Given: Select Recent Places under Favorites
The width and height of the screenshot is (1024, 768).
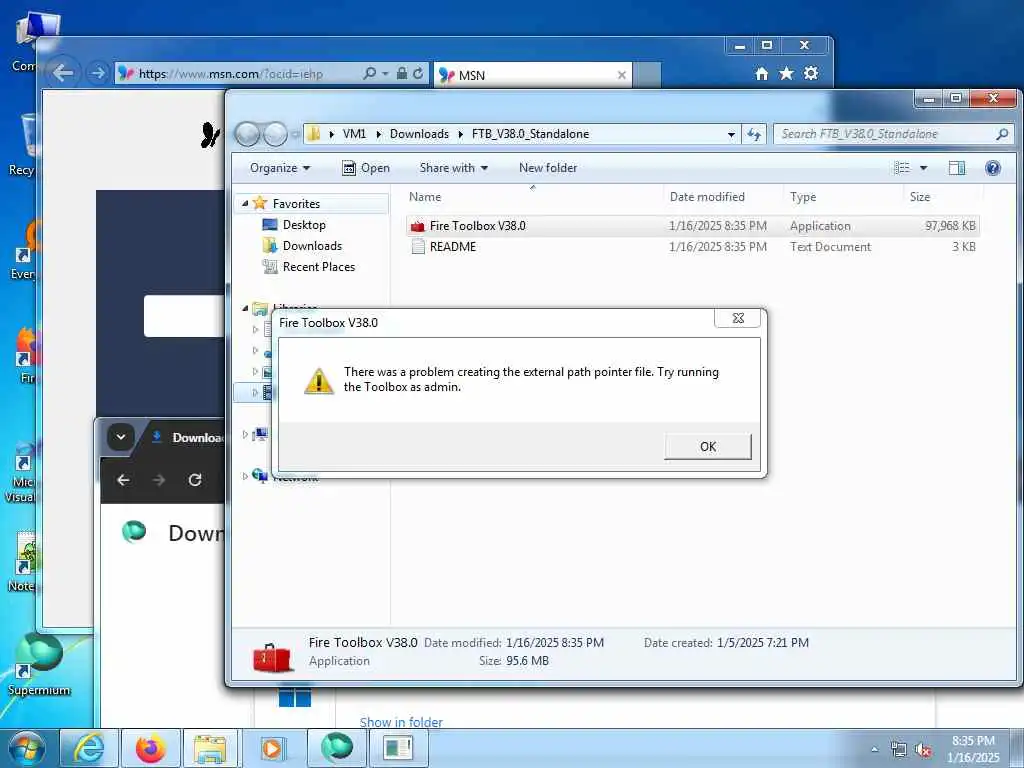Looking at the screenshot, I should 318,266.
